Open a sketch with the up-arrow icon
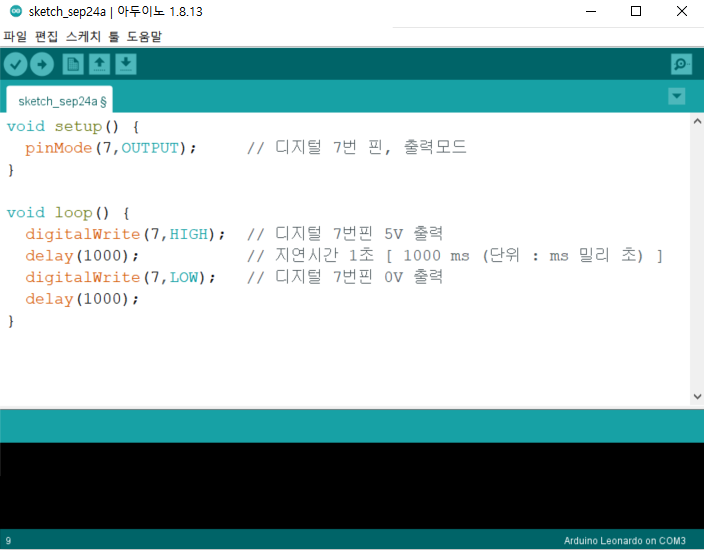704x550 pixels. pyautogui.click(x=99, y=64)
